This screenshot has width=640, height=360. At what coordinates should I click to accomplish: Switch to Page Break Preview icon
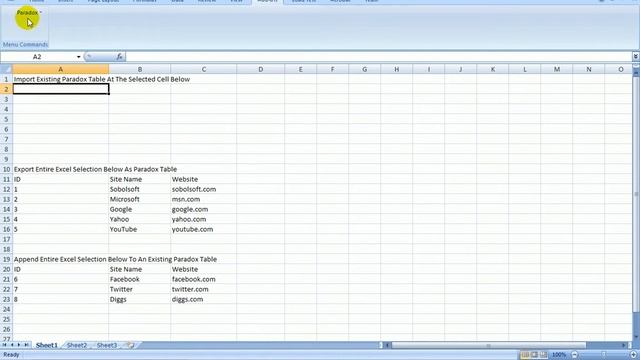pyautogui.click(x=543, y=355)
